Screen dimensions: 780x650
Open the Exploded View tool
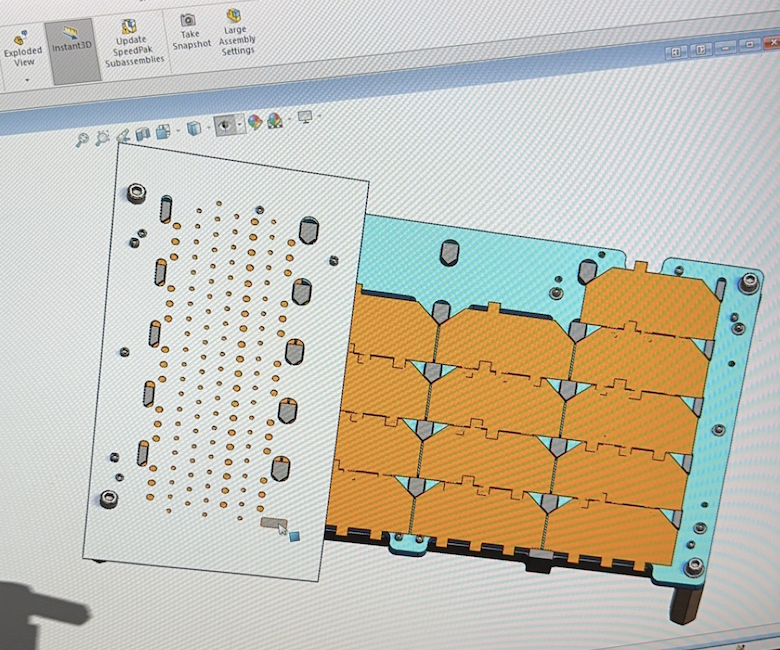click(x=23, y=49)
